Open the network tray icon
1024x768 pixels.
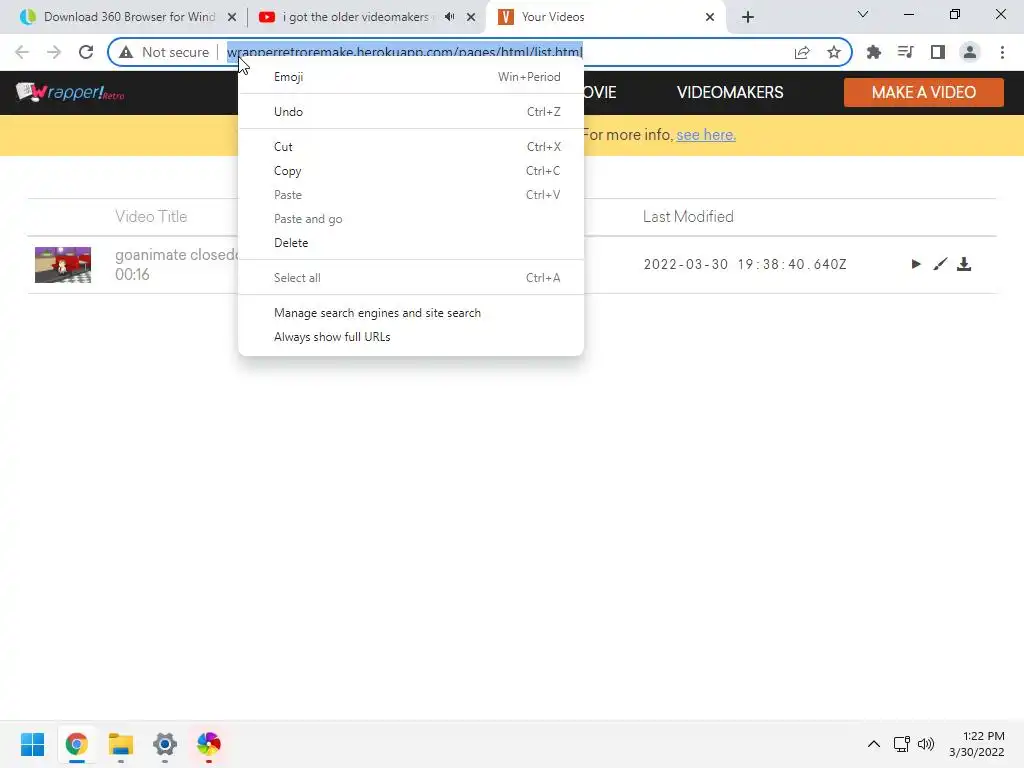click(902, 744)
